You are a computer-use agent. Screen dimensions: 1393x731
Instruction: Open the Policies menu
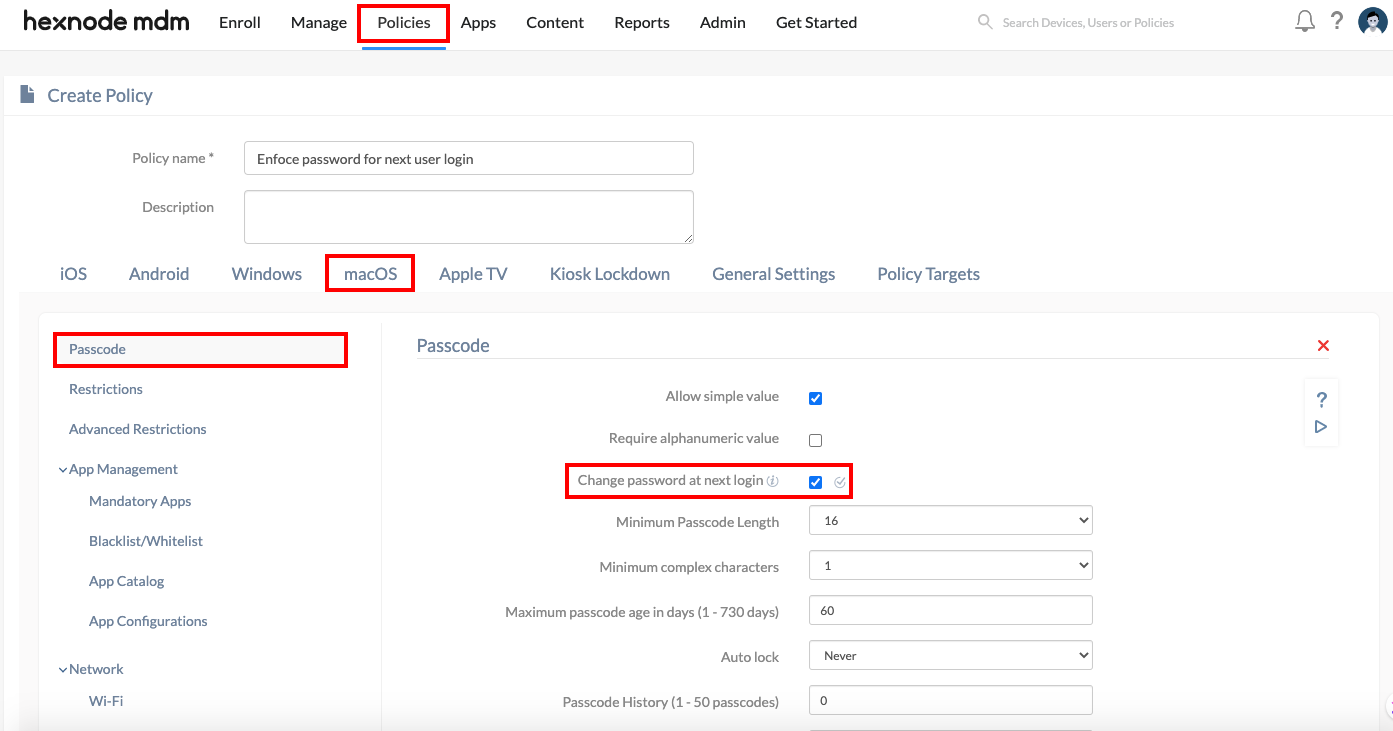[404, 22]
